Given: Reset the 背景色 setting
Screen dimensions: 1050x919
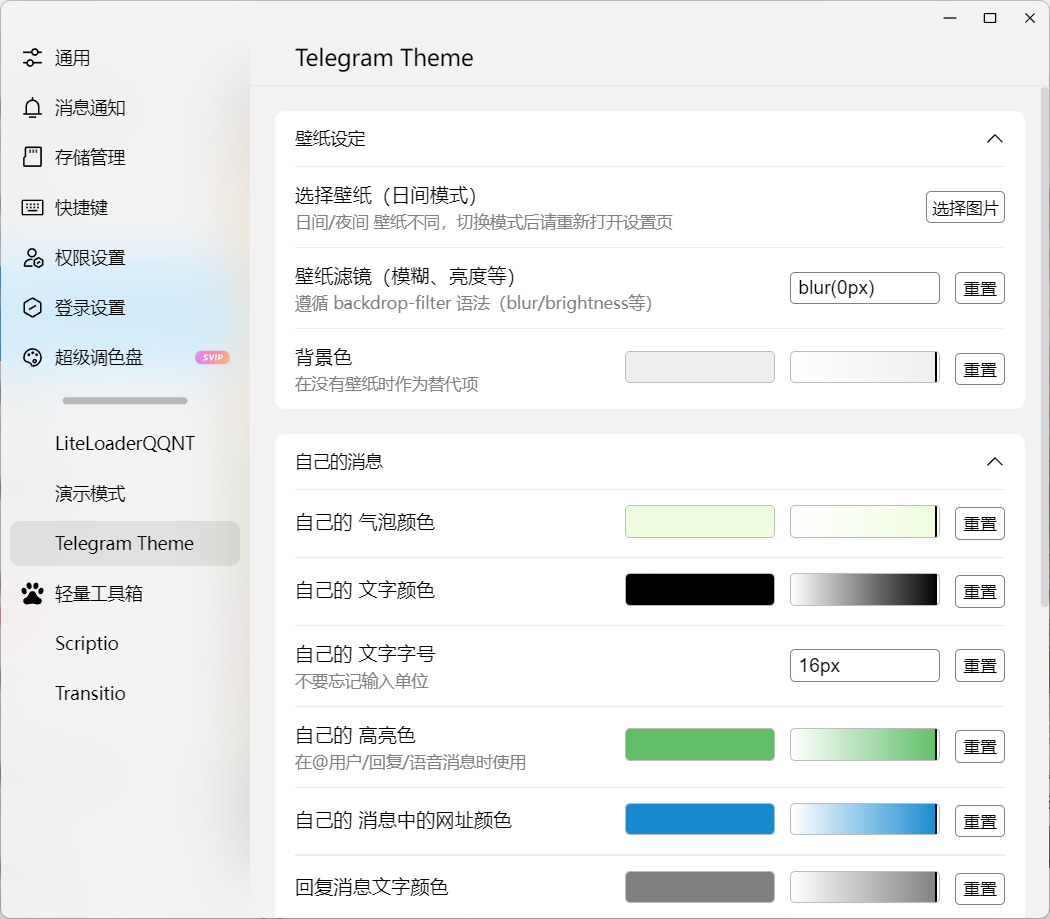Looking at the screenshot, I should click(980, 369).
